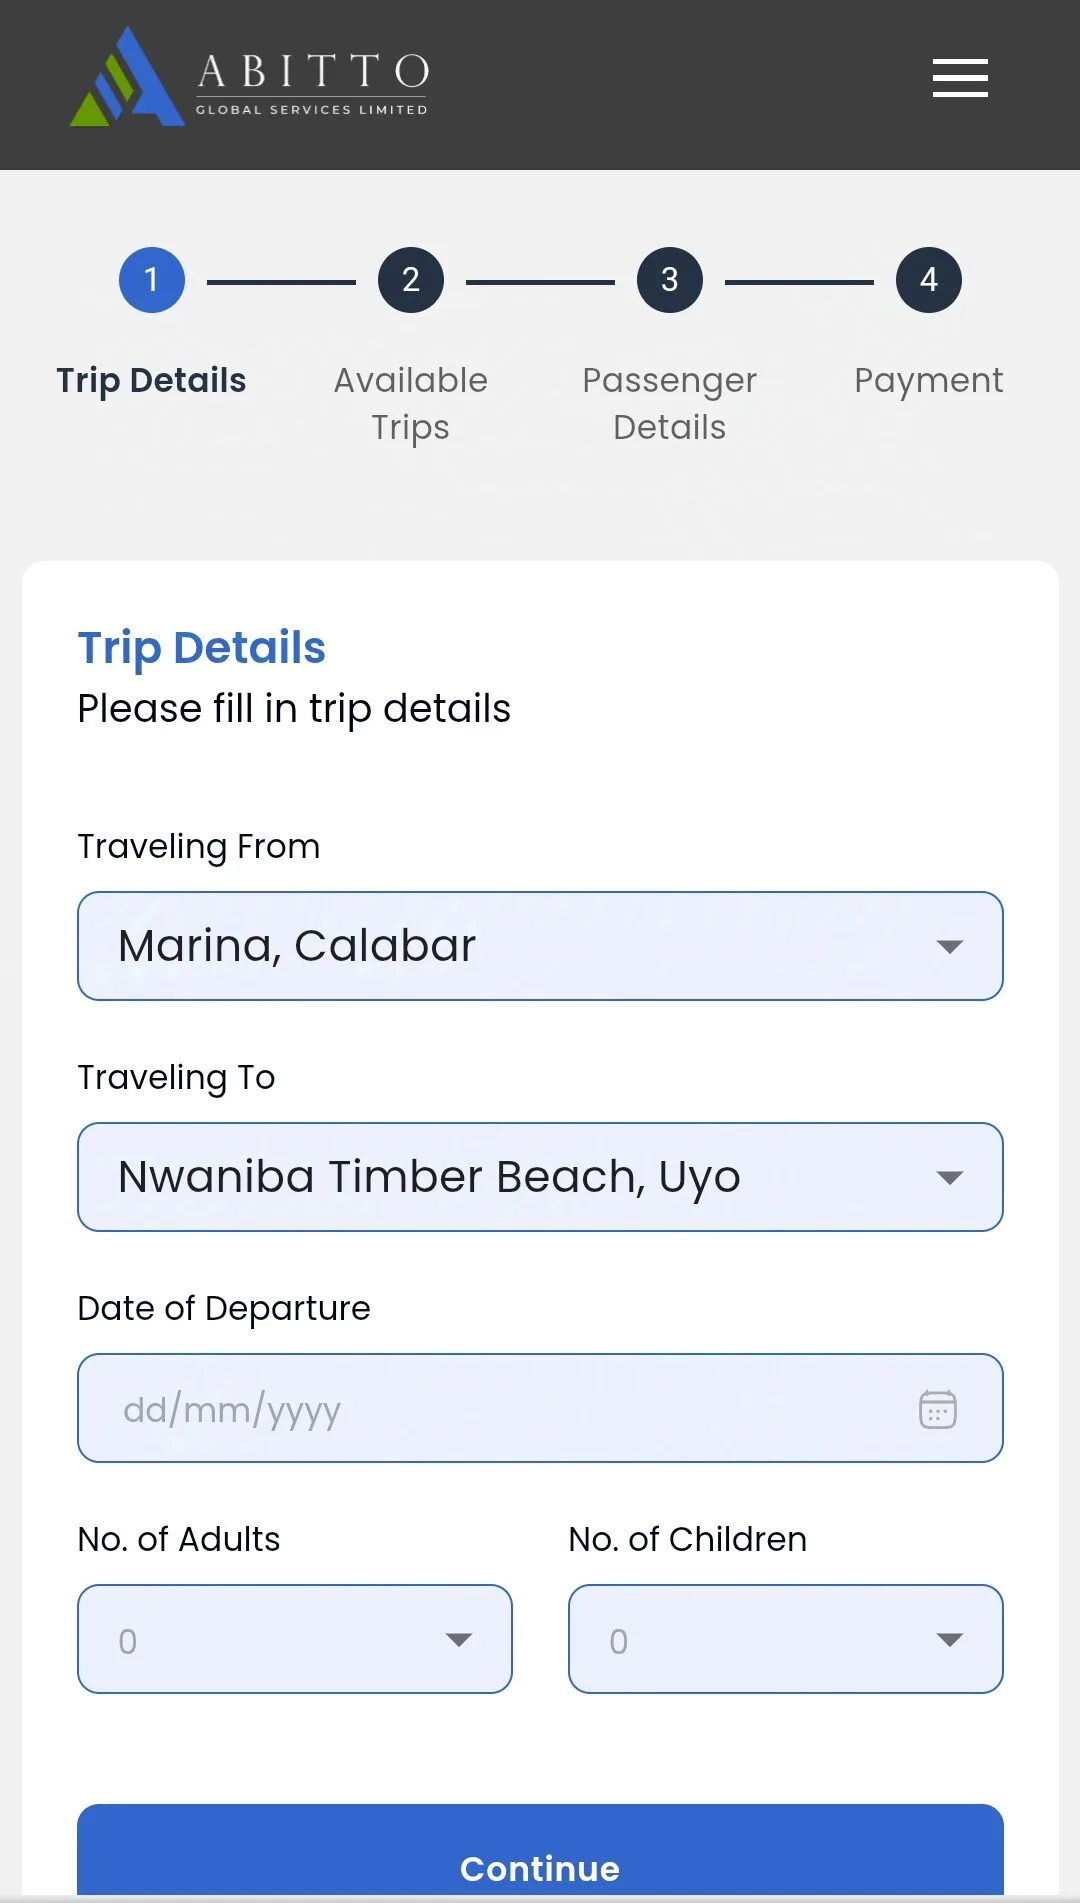Open the calendar date picker icon
The image size is (1080, 1903).
937,1409
